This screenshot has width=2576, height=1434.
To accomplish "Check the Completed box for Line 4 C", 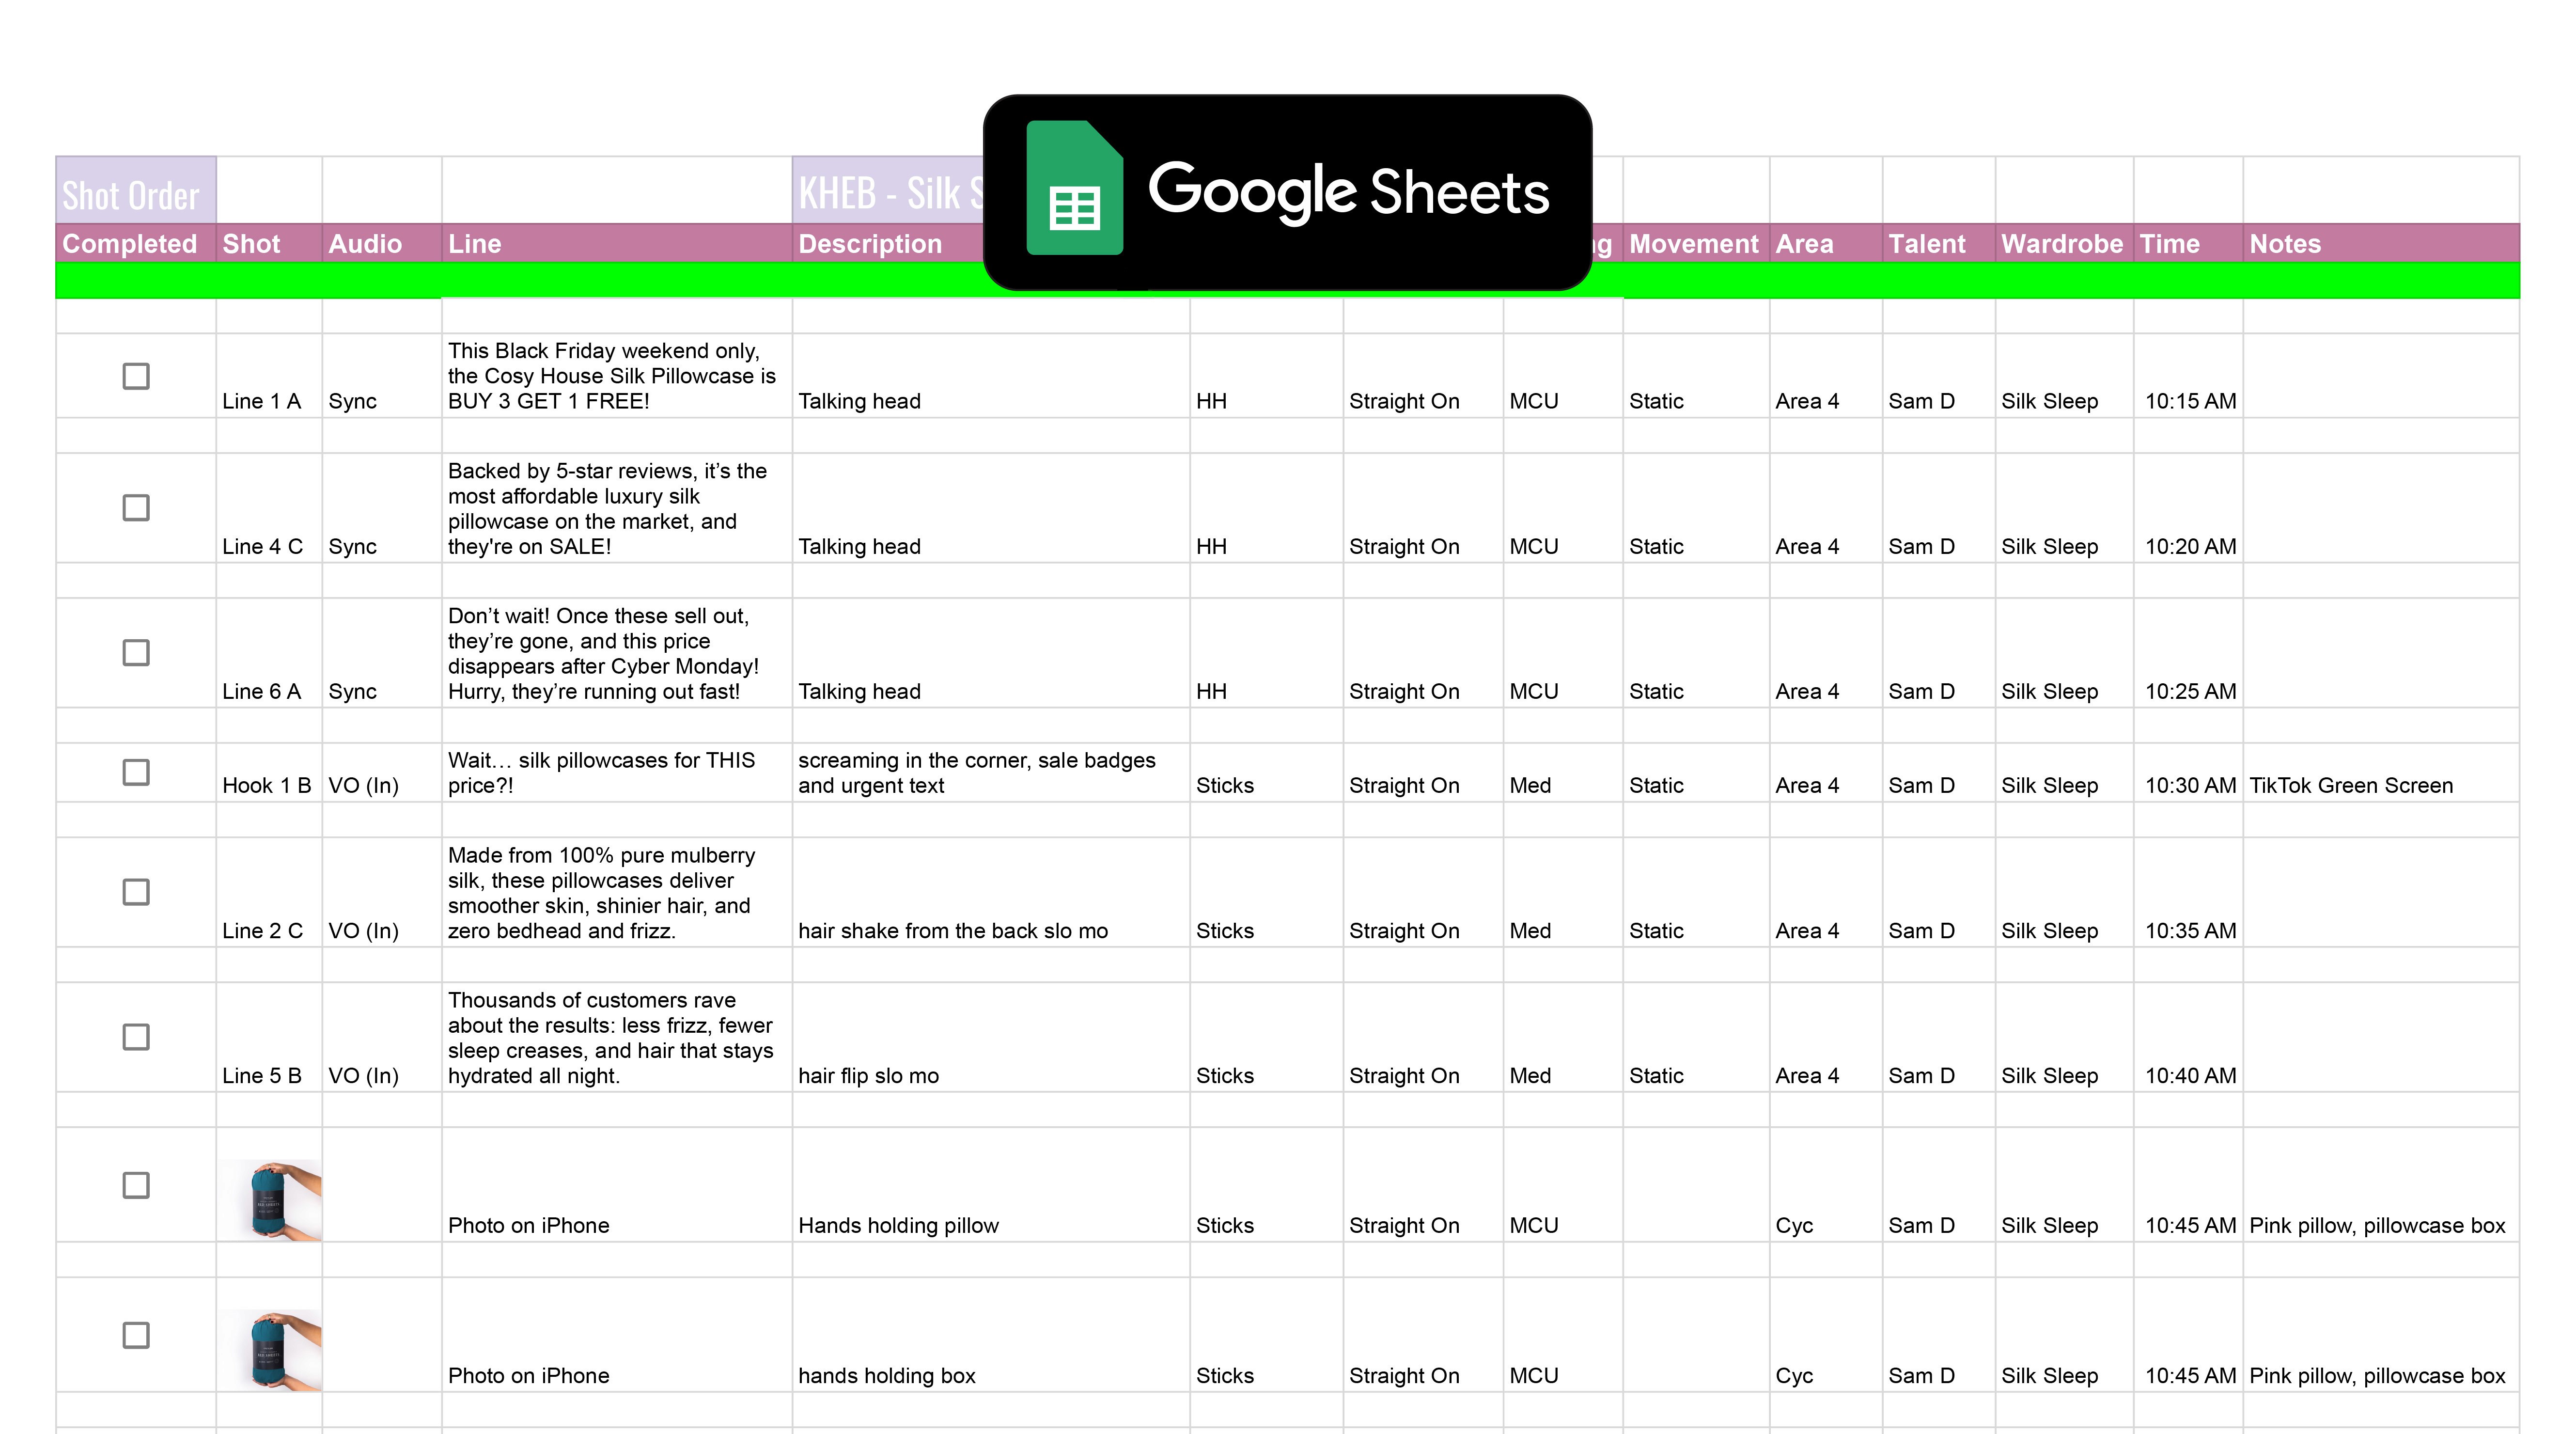I will pos(136,507).
